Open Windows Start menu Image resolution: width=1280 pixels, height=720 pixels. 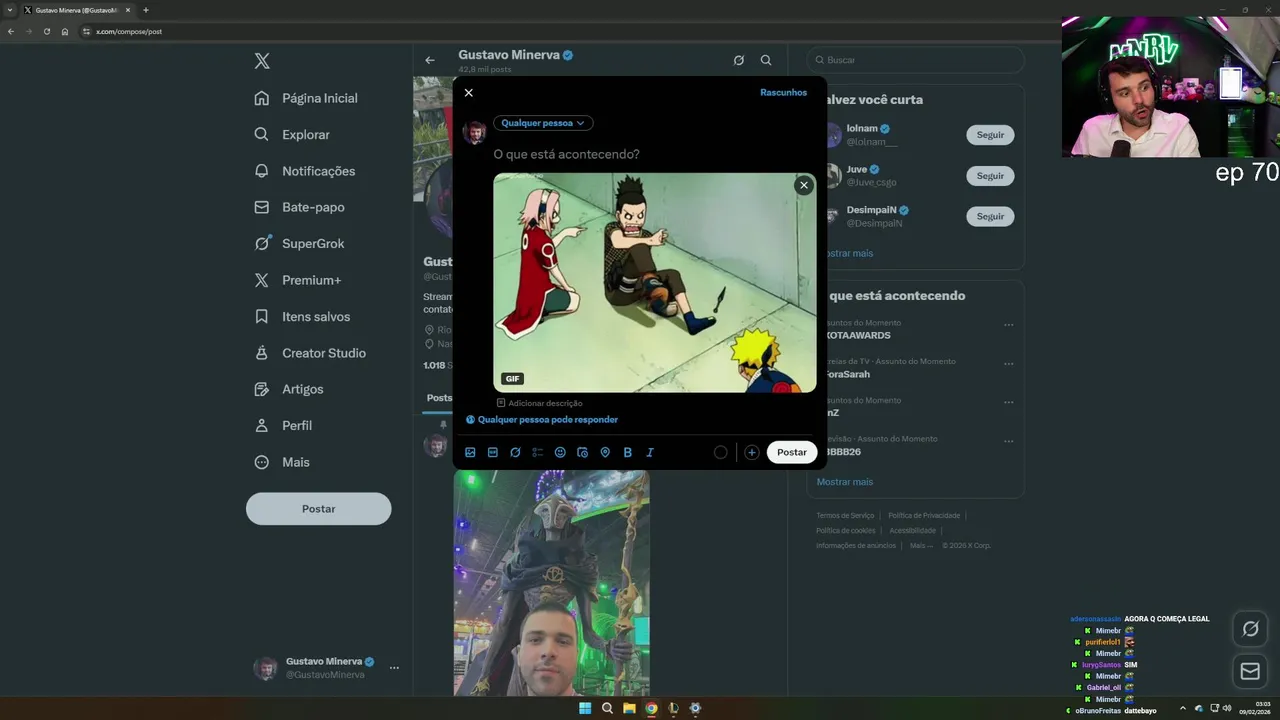[585, 708]
